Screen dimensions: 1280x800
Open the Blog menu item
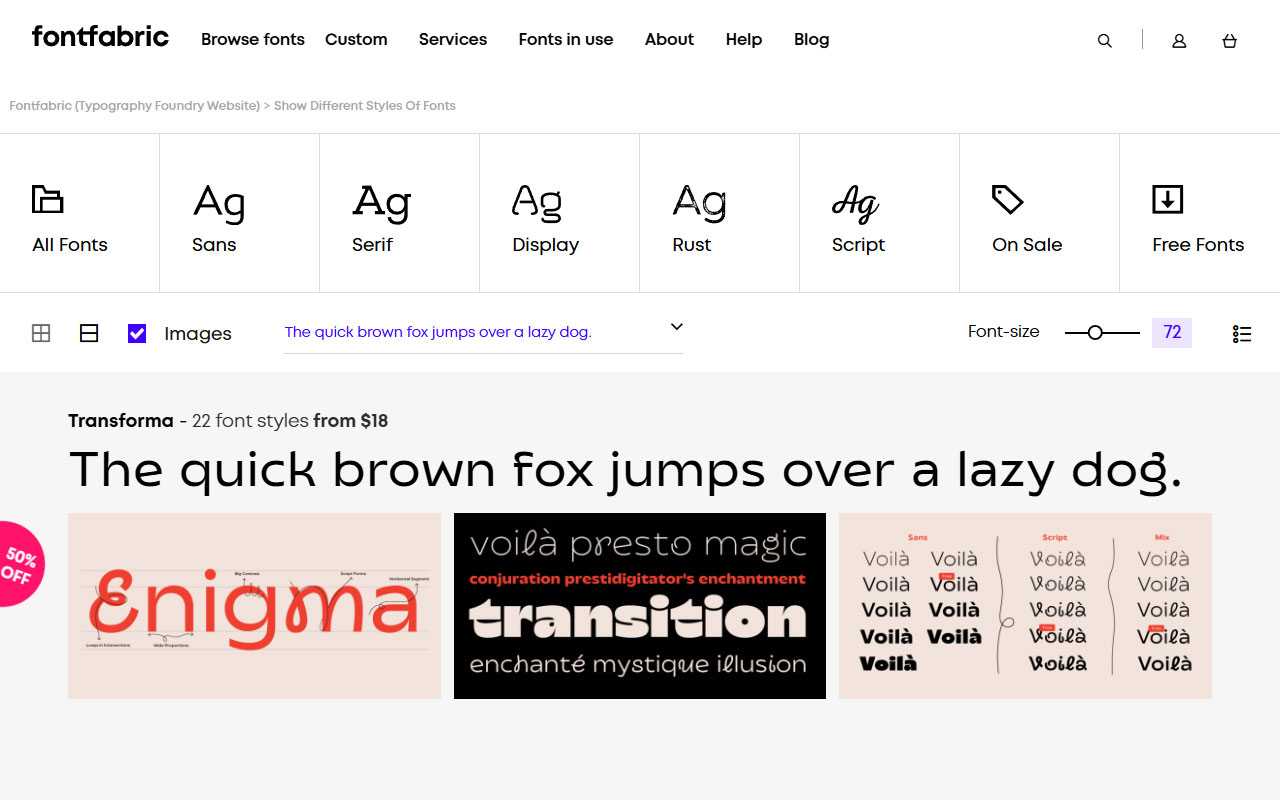click(812, 39)
